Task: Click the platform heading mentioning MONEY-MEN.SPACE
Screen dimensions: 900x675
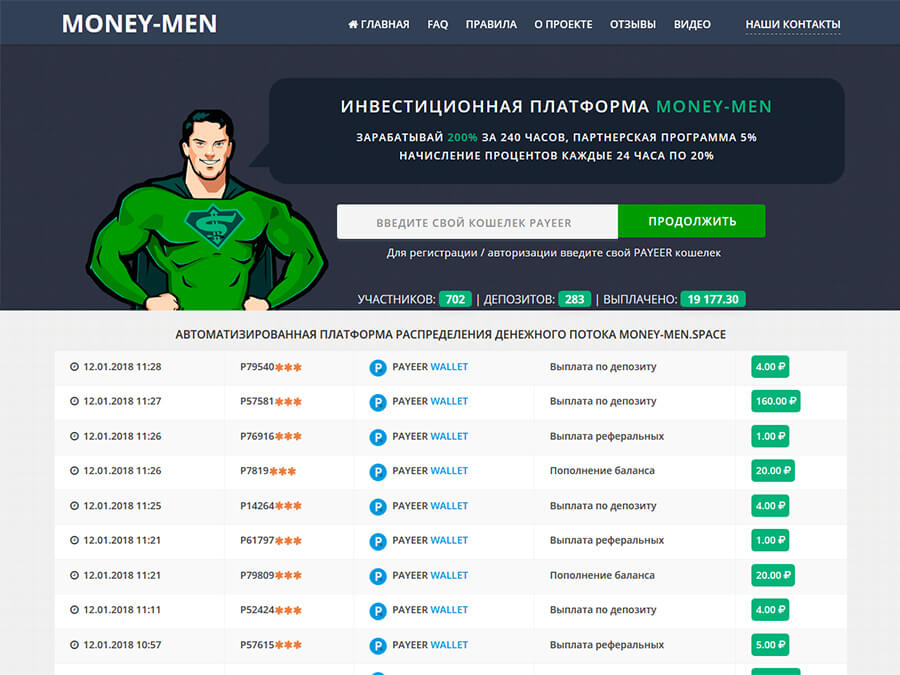Action: (451, 335)
